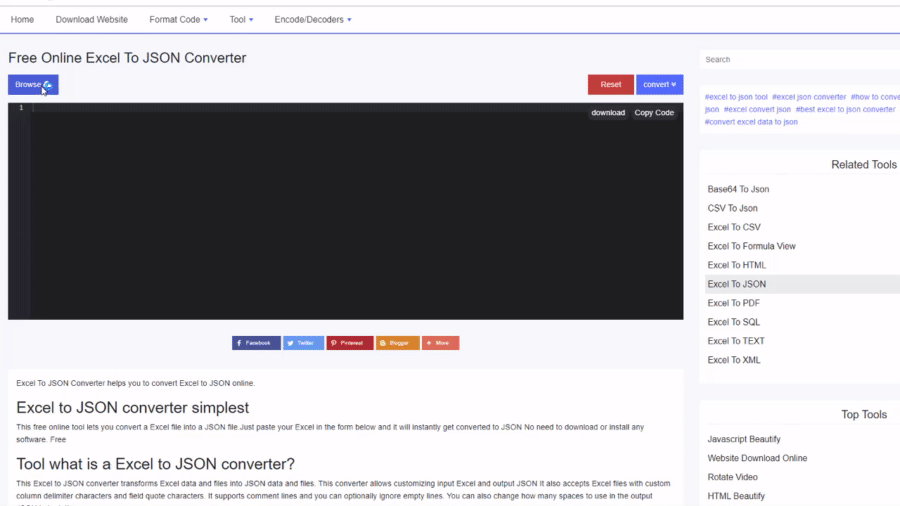This screenshot has height=506, width=900.
Task: Click the Copy Code button
Action: click(654, 113)
